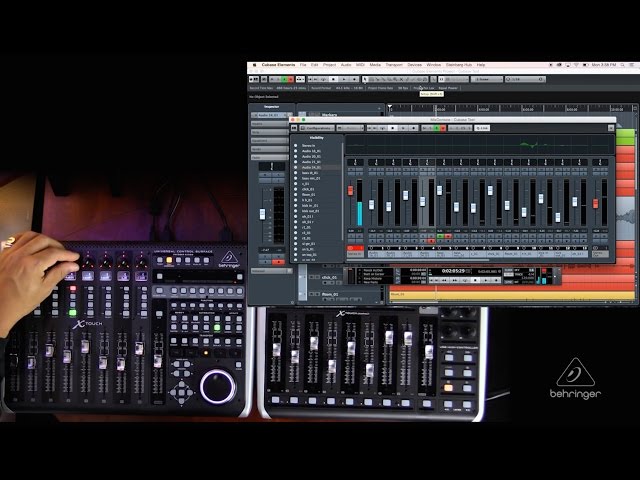
Task: Click the battery status icon
Action: pos(585,65)
